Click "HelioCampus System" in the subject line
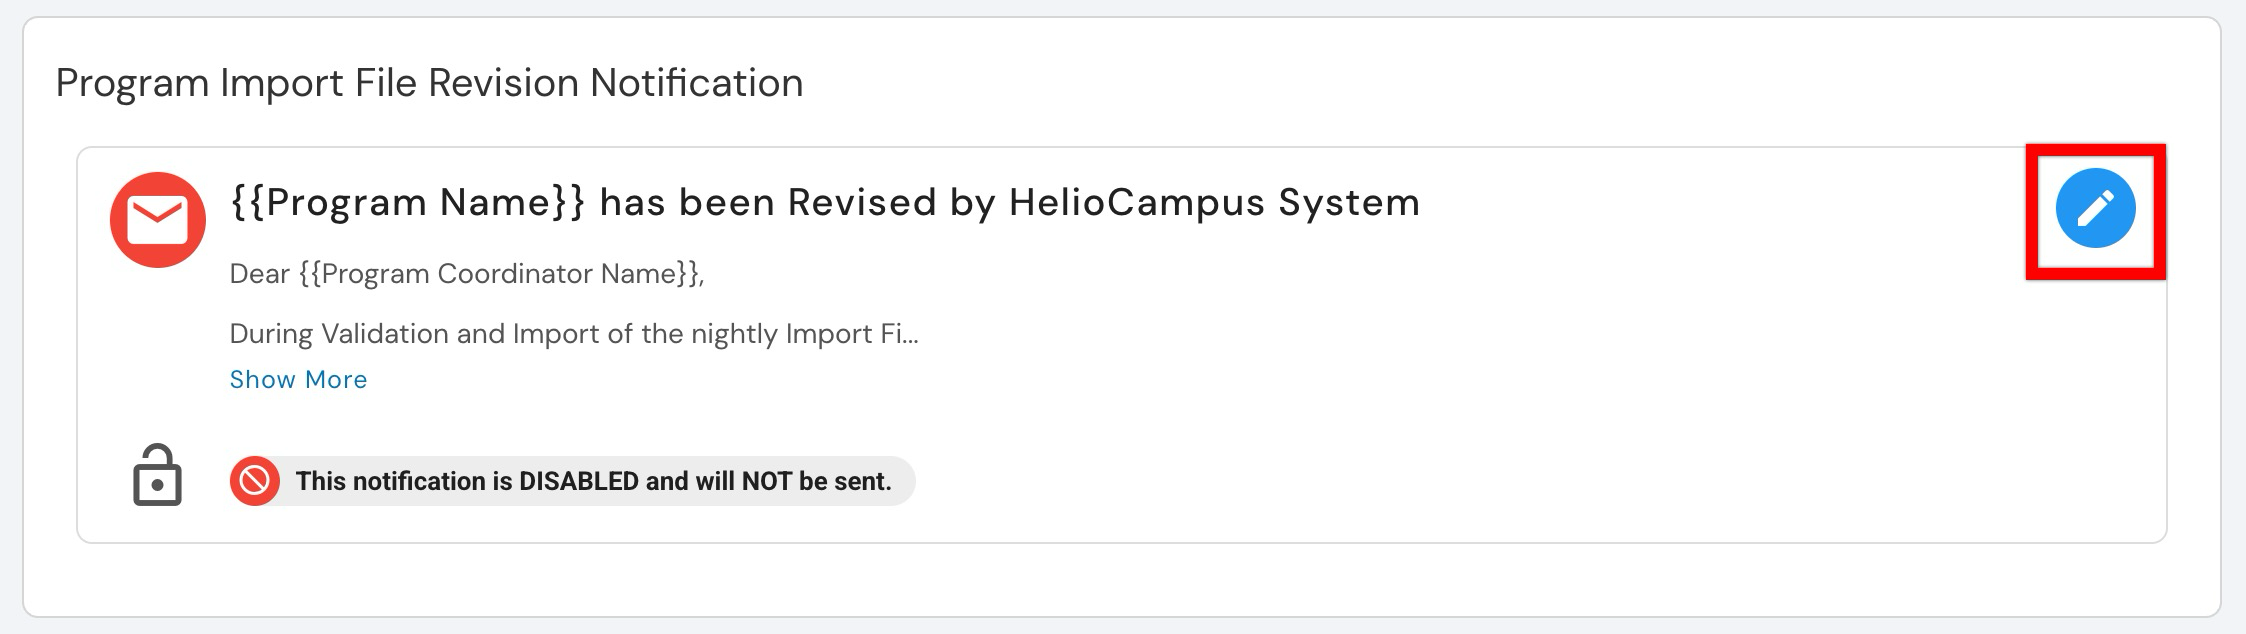The height and width of the screenshot is (634, 2246). 1214,203
